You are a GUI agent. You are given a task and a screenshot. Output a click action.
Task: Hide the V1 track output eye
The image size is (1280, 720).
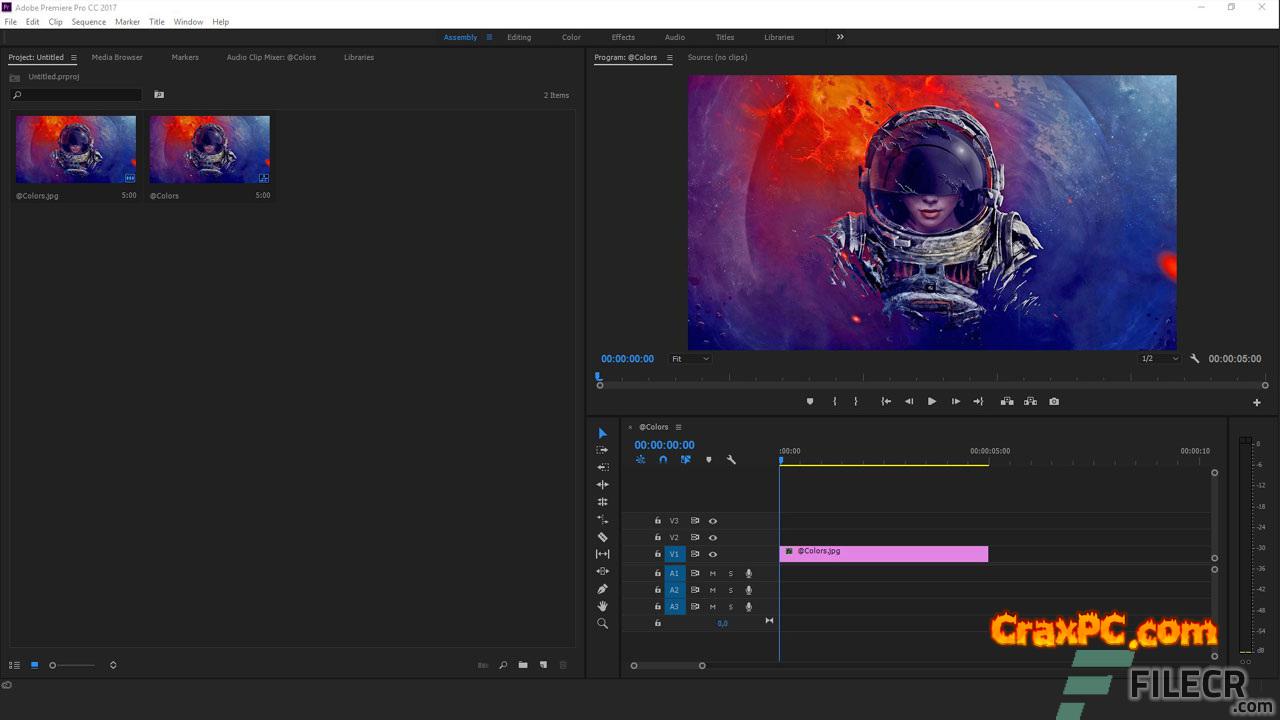(713, 554)
